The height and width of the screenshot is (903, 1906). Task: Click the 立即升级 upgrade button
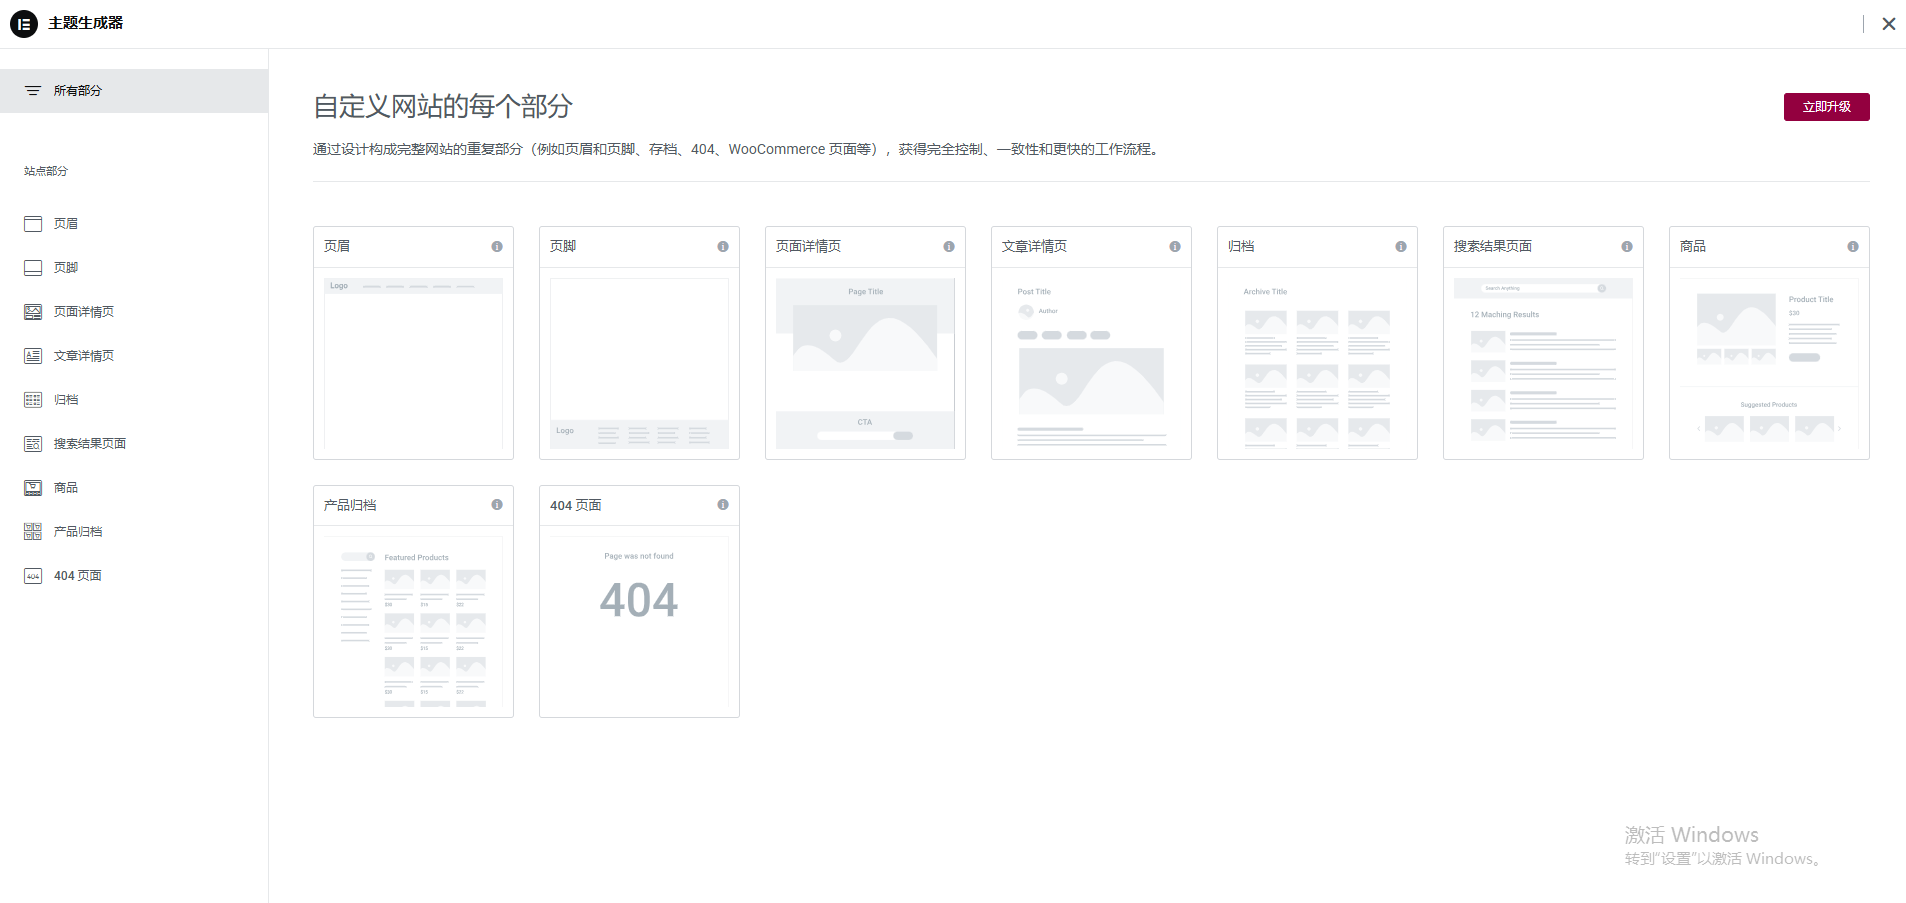(1826, 106)
